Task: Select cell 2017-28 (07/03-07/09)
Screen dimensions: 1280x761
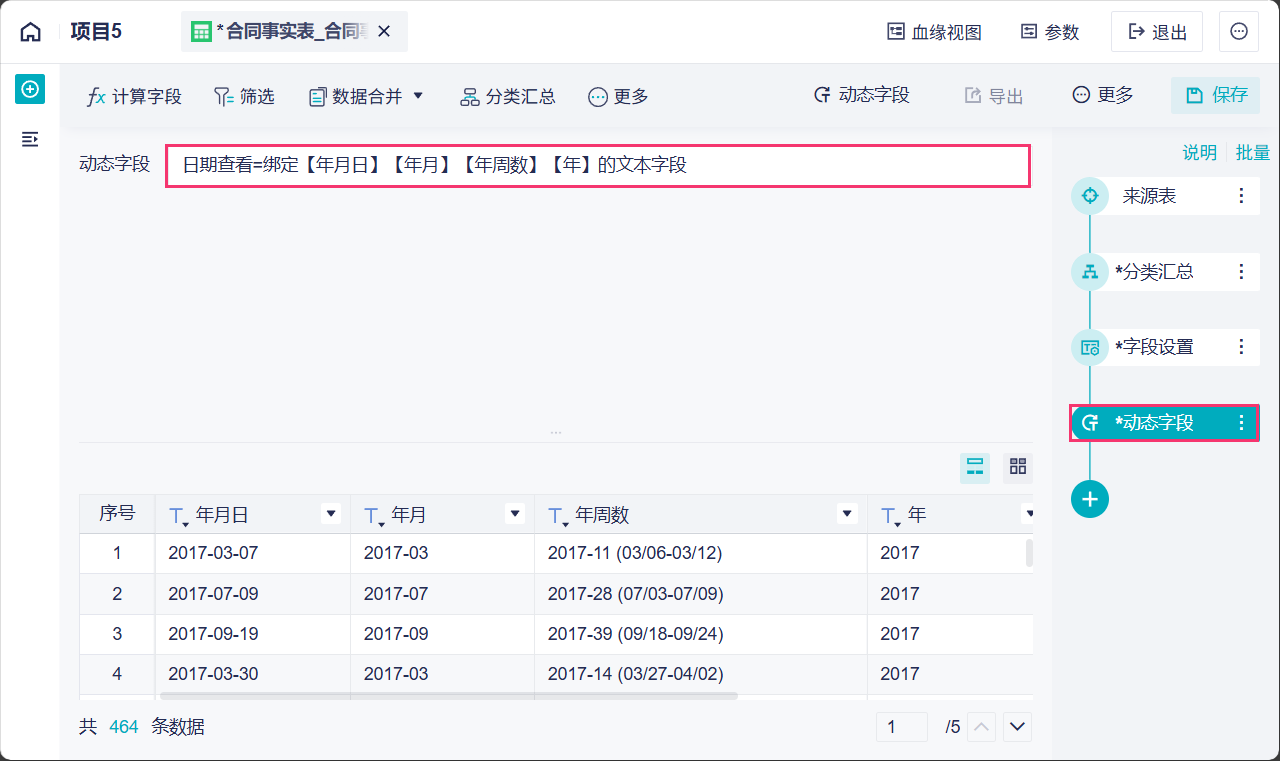Action: (701, 594)
